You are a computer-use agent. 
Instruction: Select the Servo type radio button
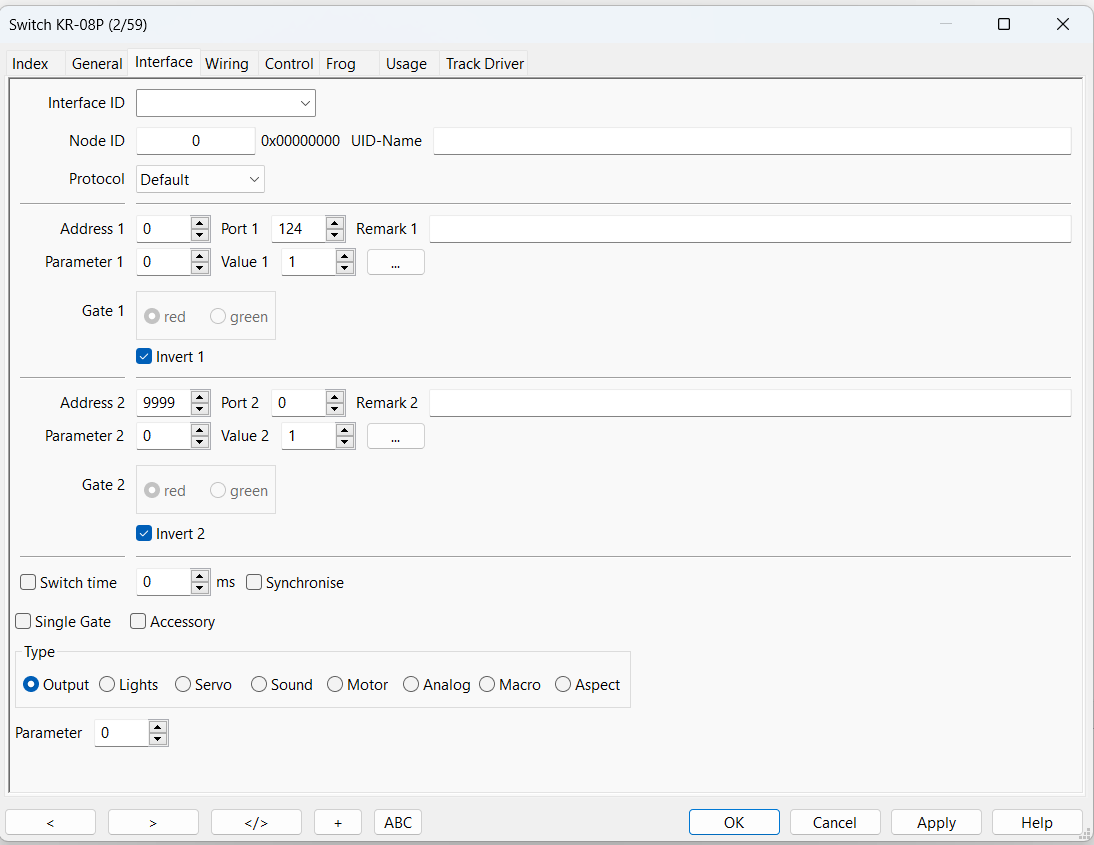coord(183,685)
